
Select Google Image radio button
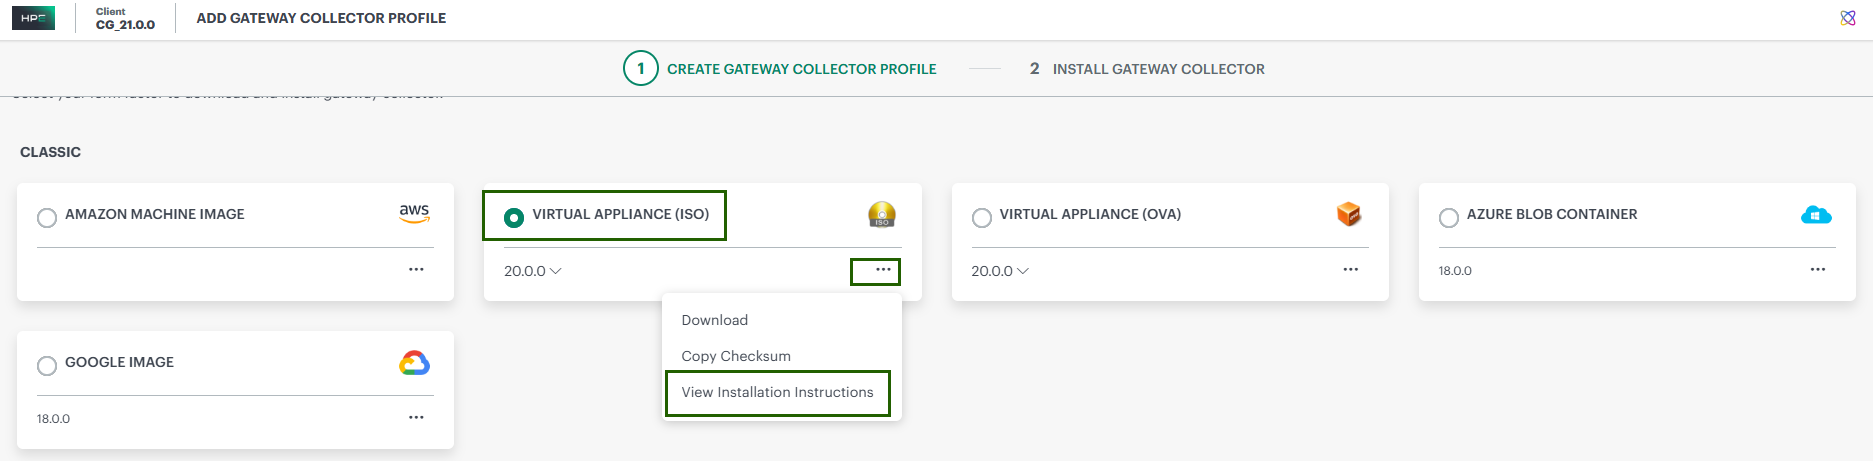[x=47, y=365]
